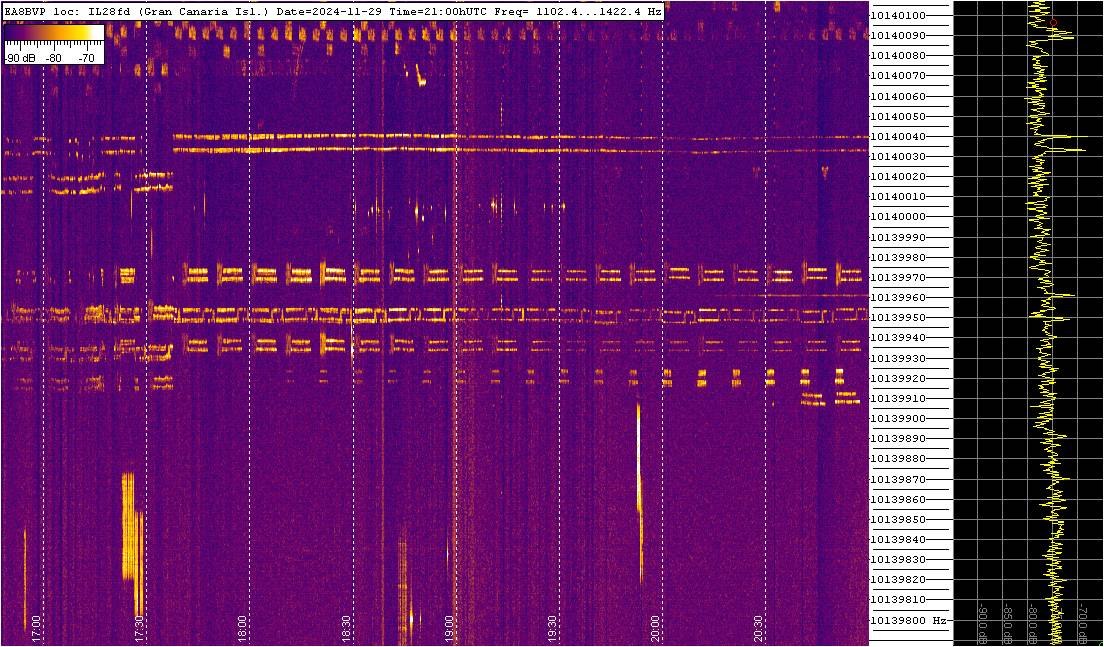Click frequency label 10139940
Screen dimensions: 1104x647
tap(898, 338)
